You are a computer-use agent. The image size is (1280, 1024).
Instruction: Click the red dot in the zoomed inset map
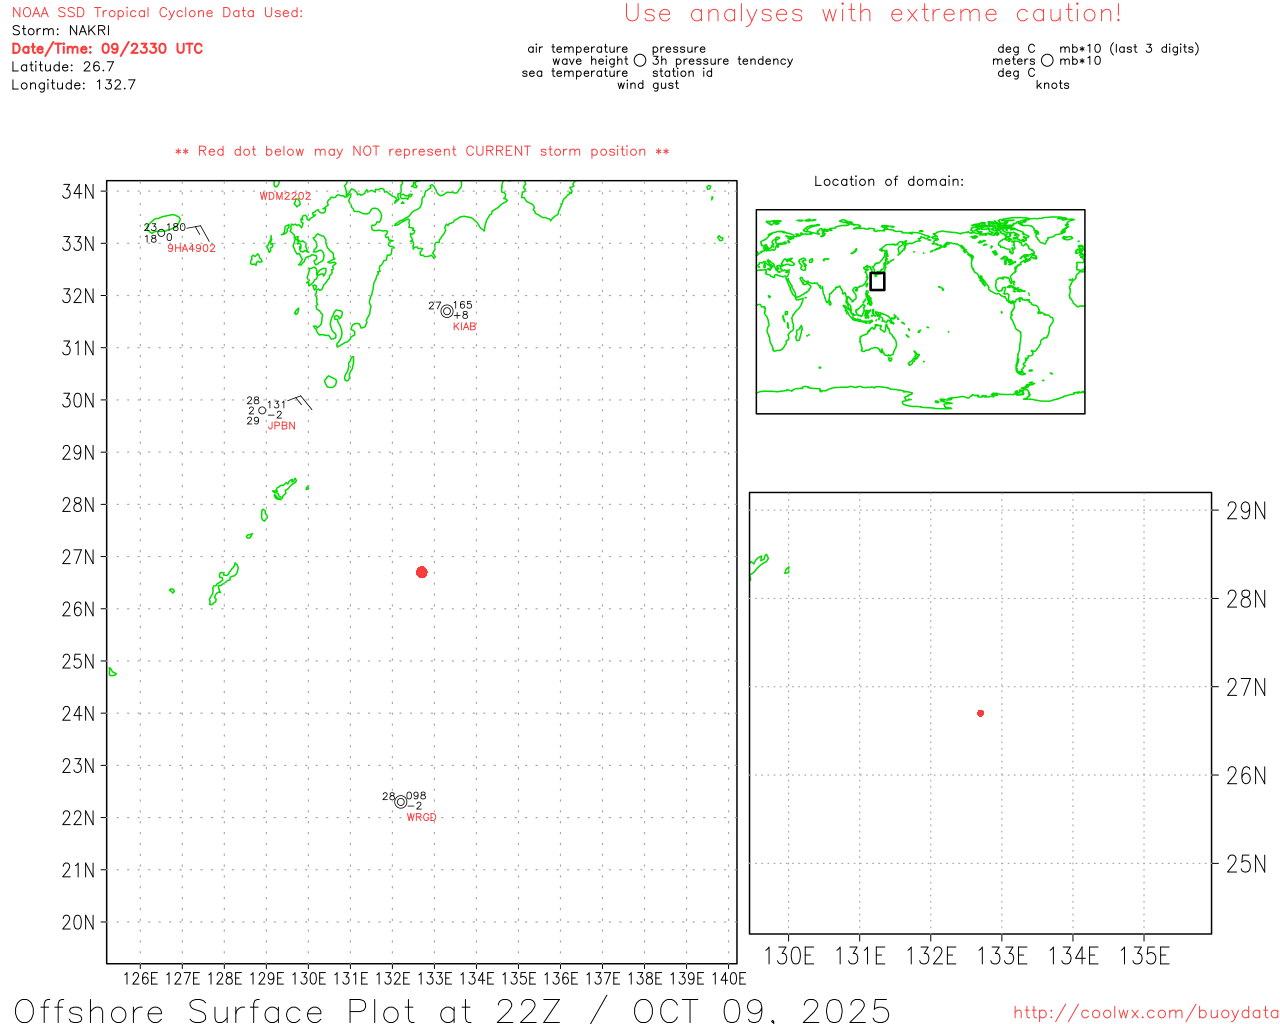(x=980, y=713)
